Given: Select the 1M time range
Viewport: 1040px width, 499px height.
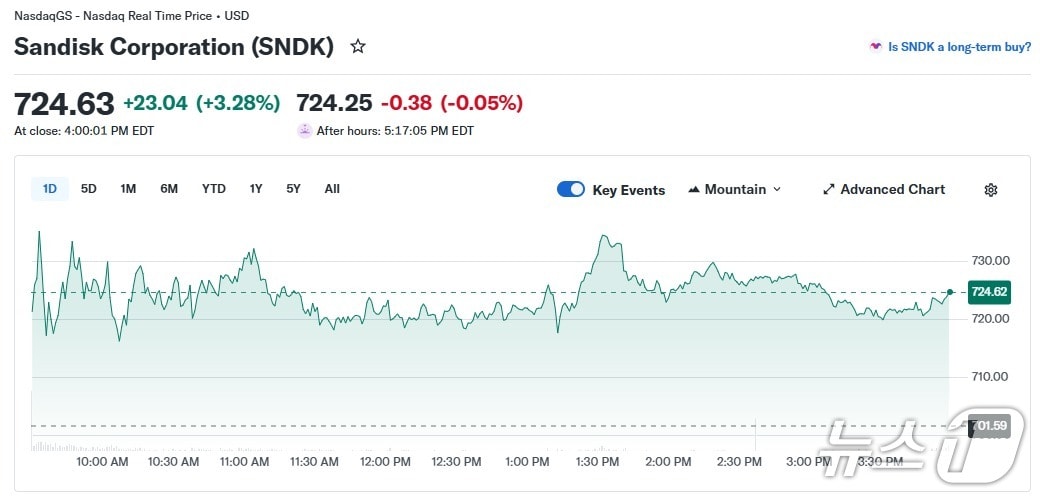Looking at the screenshot, I should point(128,189).
